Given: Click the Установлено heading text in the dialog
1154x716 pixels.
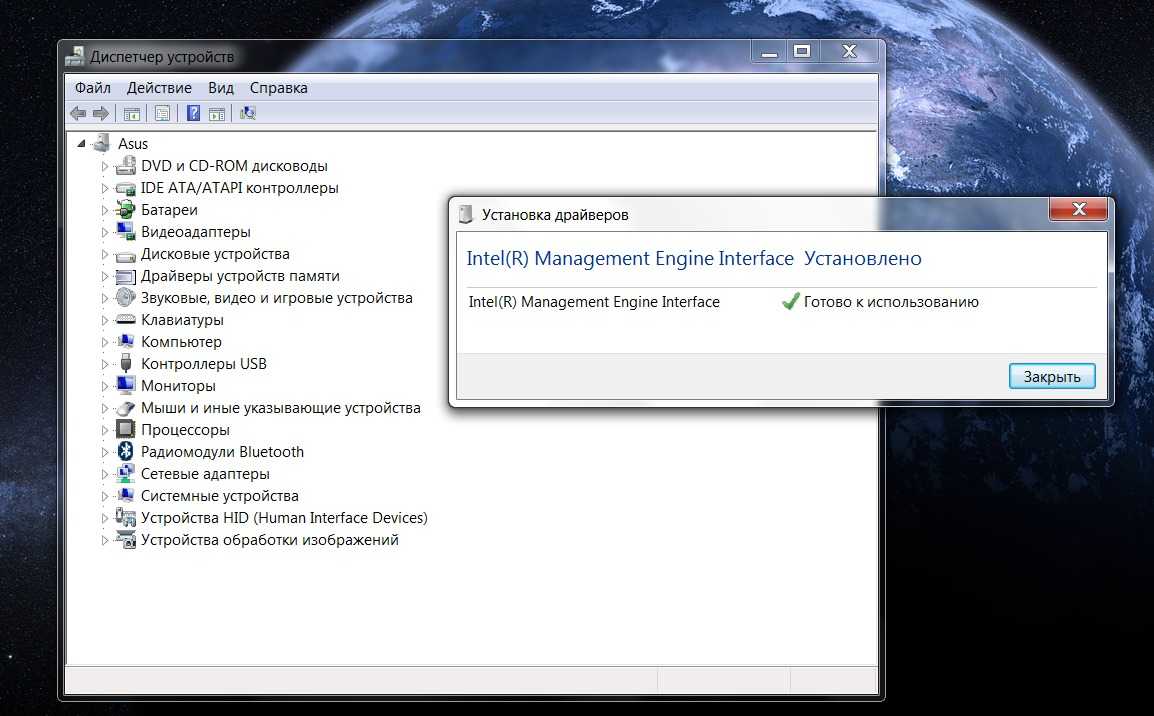Looking at the screenshot, I should 863,258.
